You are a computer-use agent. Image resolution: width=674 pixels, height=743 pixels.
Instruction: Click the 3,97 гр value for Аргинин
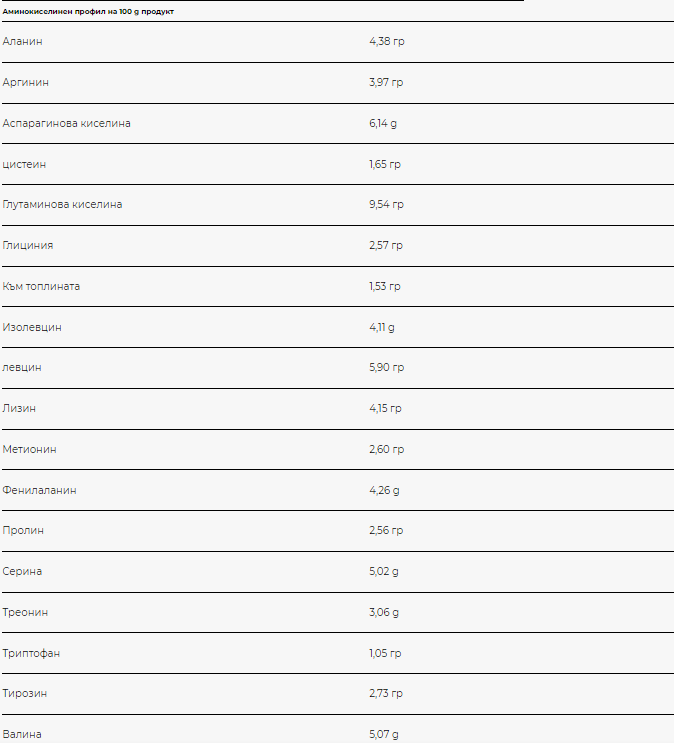click(x=386, y=82)
